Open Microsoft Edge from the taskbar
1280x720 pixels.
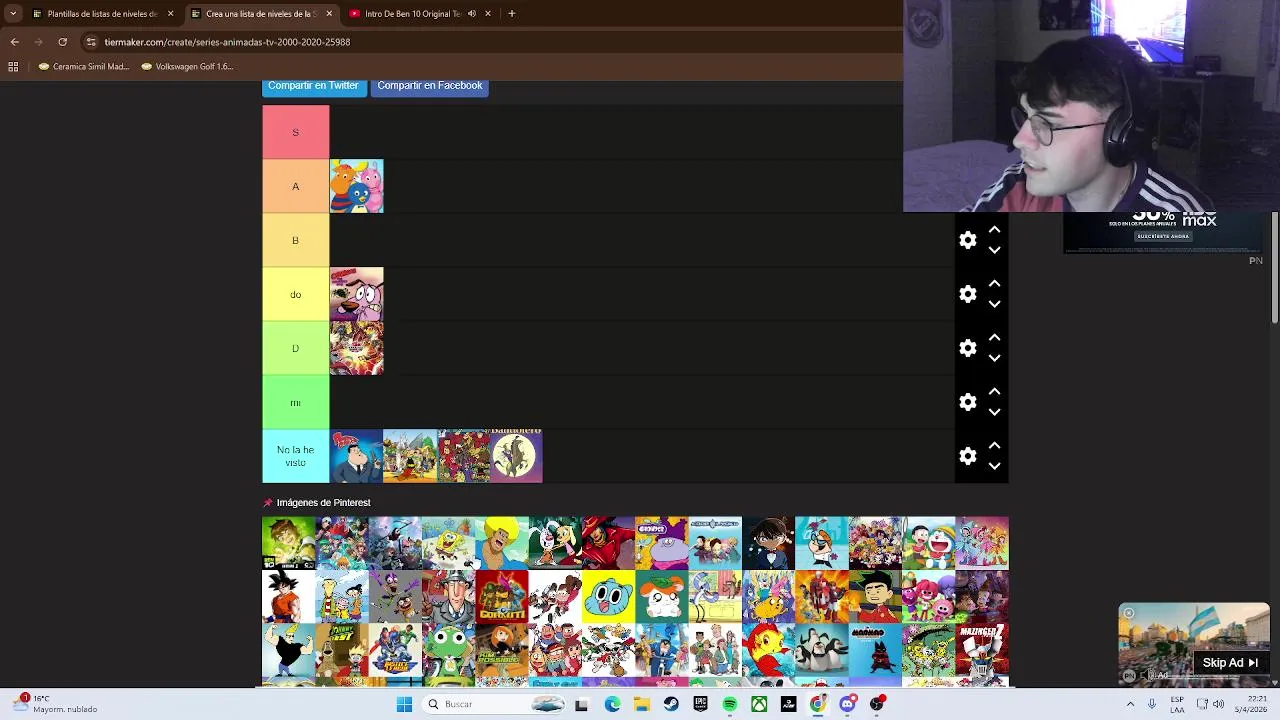coord(612,704)
